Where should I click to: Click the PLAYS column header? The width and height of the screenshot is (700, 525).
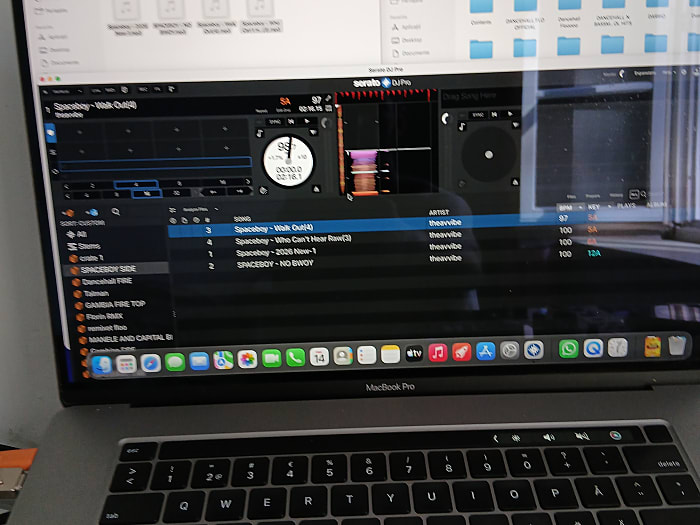626,206
